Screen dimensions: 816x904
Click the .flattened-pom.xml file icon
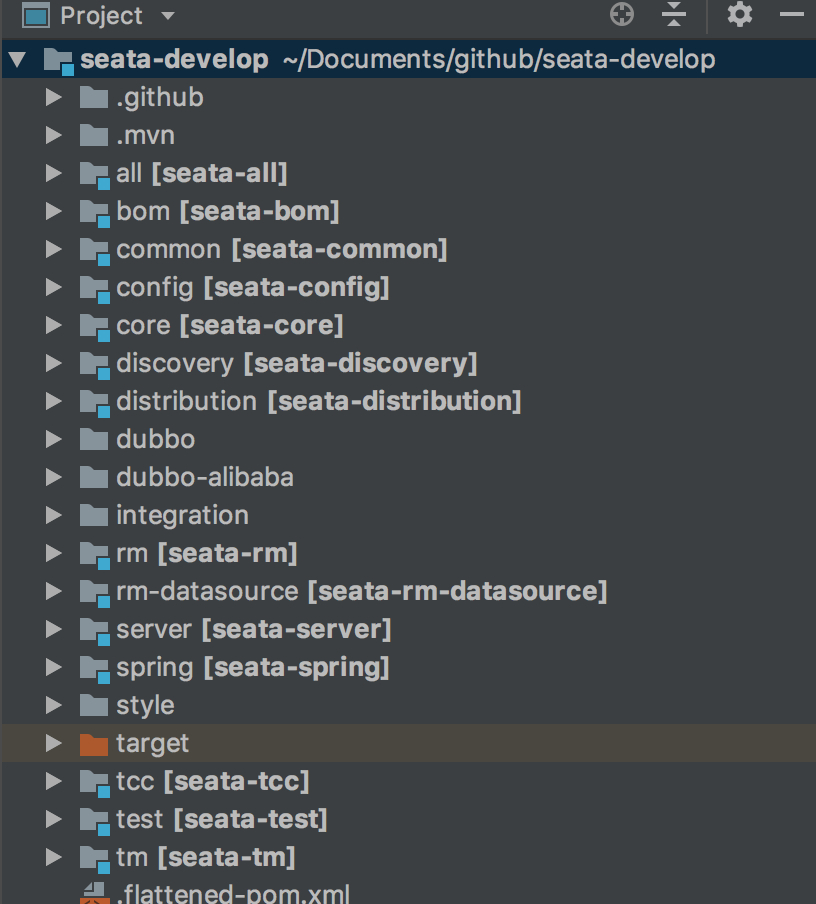coord(94,894)
